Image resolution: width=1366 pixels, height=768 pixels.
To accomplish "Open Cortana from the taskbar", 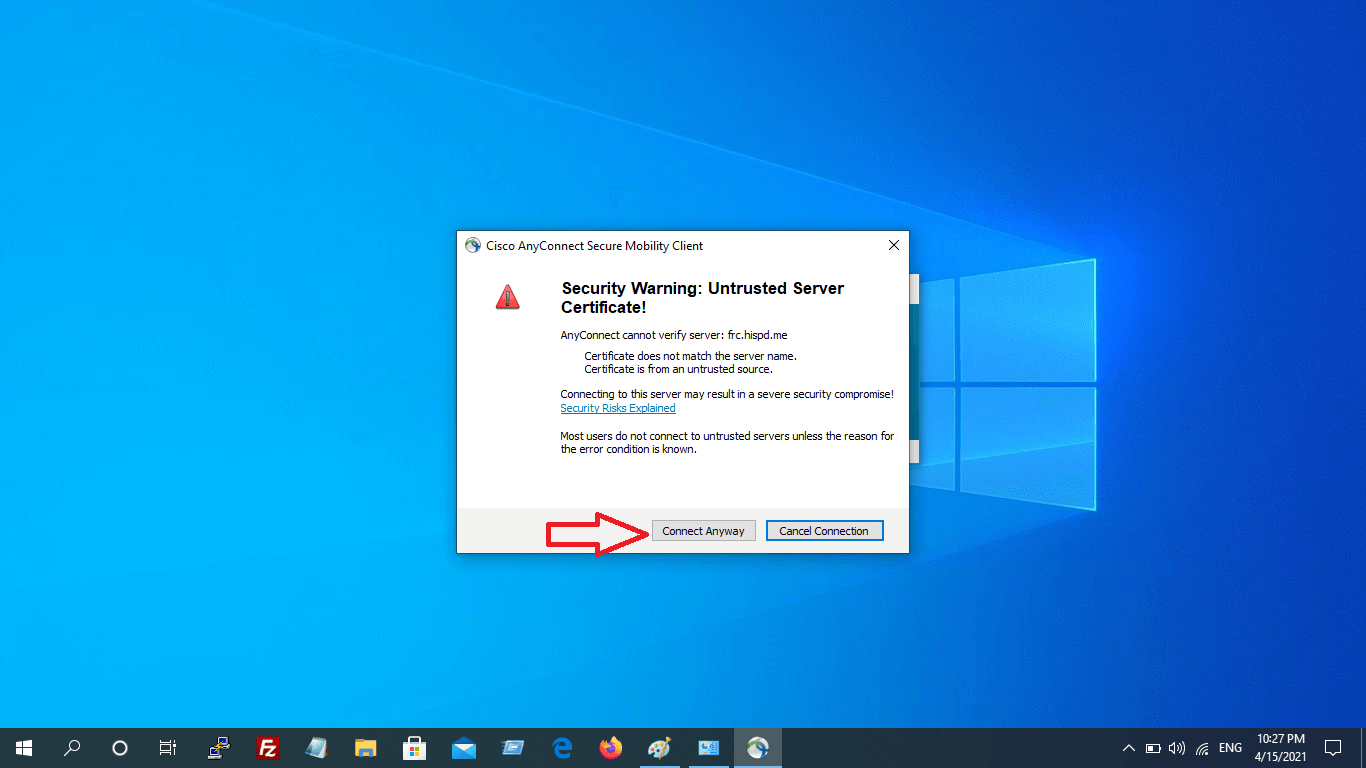I will (120, 747).
